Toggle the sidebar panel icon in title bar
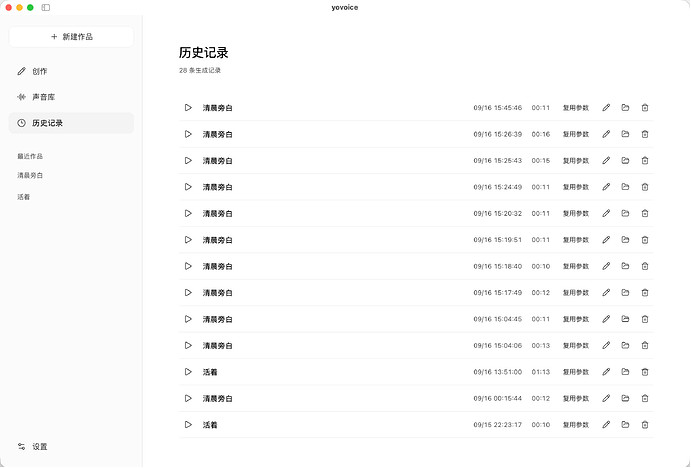The width and height of the screenshot is (691, 468). [46, 7]
